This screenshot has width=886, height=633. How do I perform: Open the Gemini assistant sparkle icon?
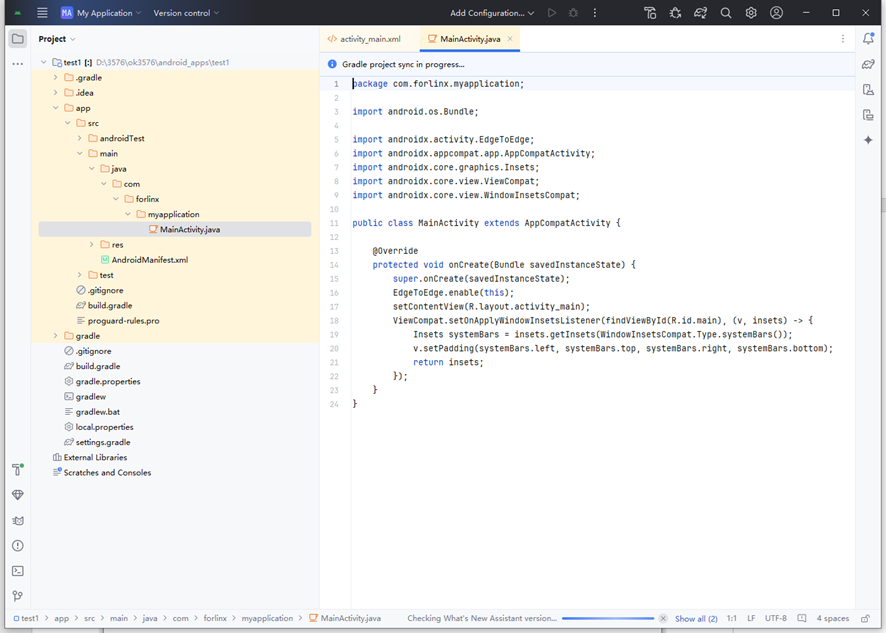868,140
